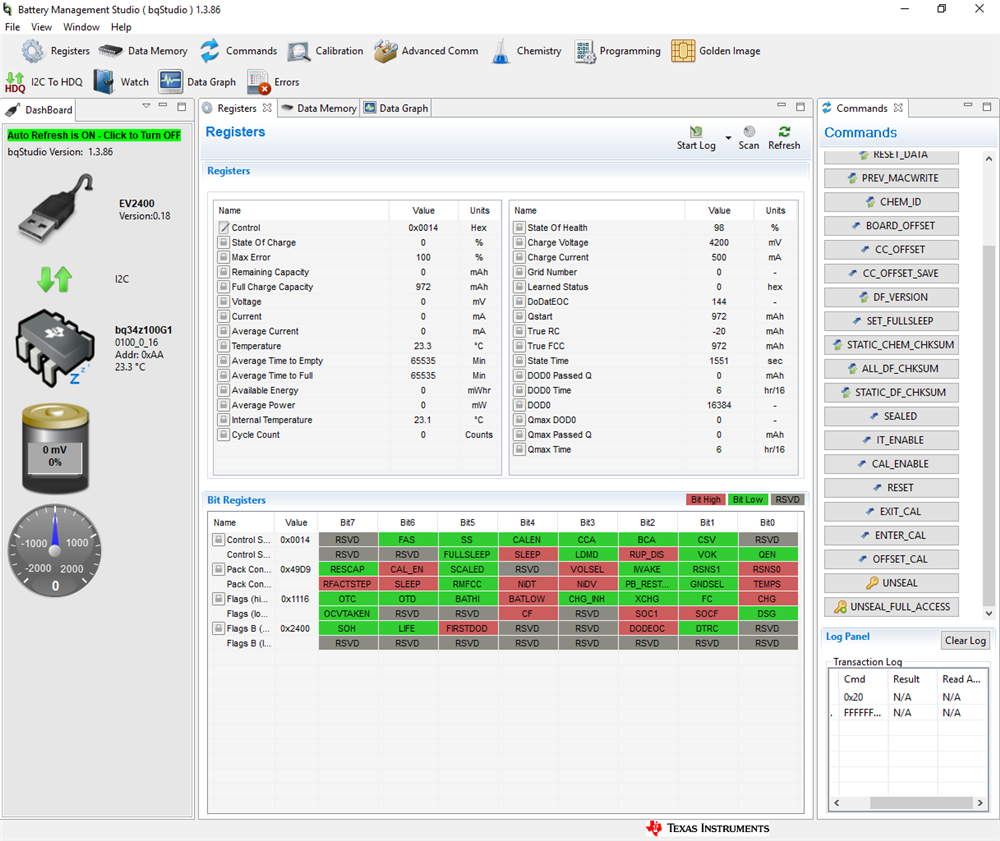Switch I2C To HDQ mode
The width and height of the screenshot is (1000, 841).
tap(44, 82)
